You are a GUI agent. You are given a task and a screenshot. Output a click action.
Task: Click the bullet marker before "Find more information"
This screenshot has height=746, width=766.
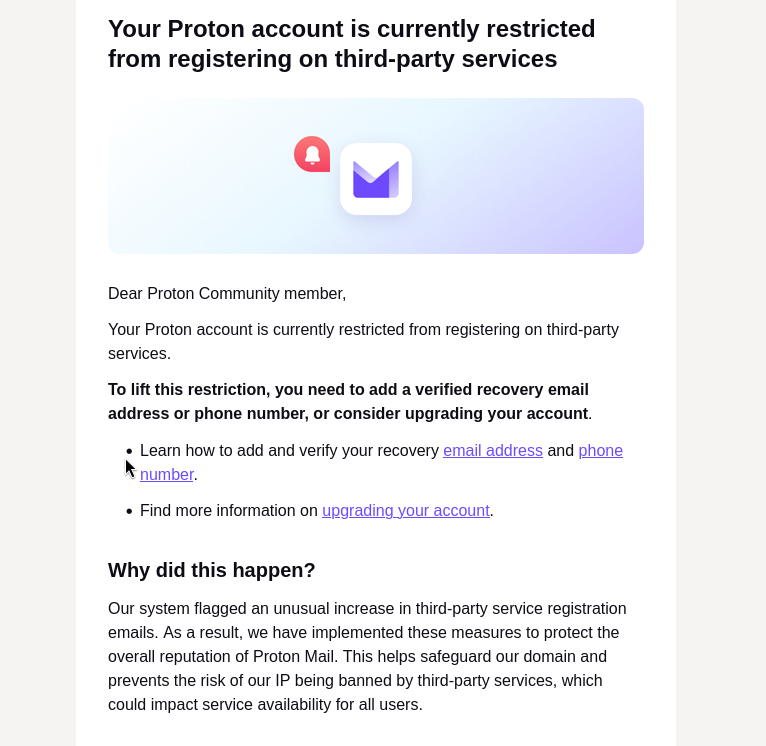coord(129,512)
